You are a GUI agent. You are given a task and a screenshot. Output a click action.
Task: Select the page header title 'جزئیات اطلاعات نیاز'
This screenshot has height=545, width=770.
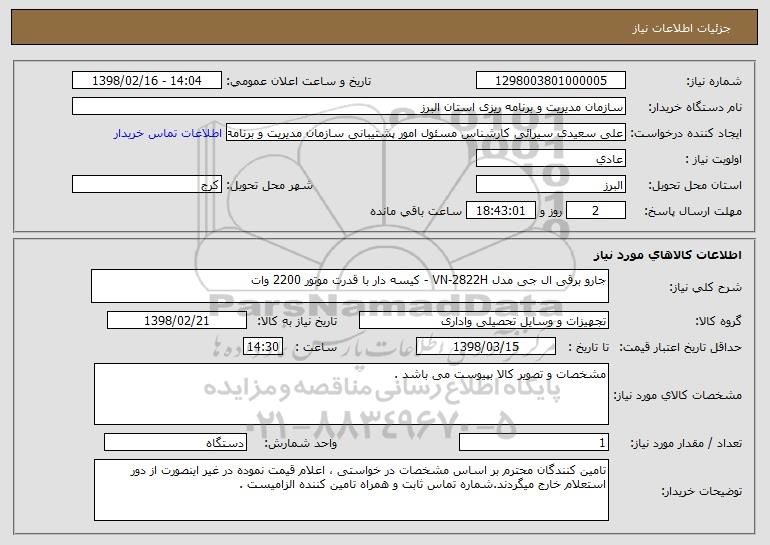coord(681,28)
